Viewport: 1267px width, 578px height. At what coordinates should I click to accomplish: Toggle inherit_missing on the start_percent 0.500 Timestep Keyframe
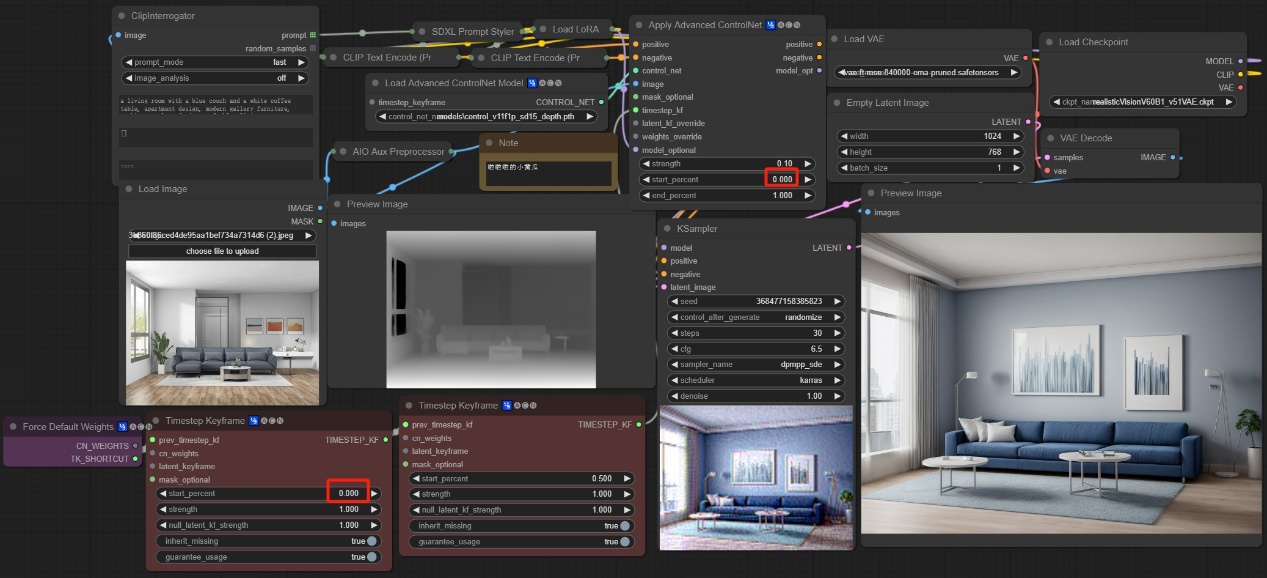point(625,526)
